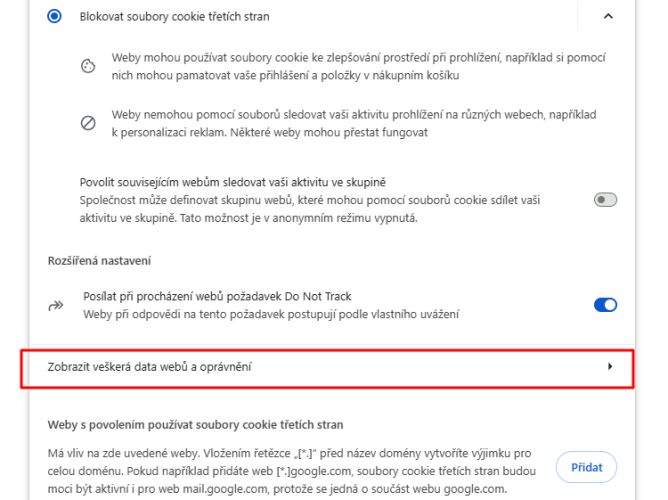668x500 pixels.
Task: Click the 'Weby s povolením používat soubory cookie' heading
Action: click(x=196, y=425)
